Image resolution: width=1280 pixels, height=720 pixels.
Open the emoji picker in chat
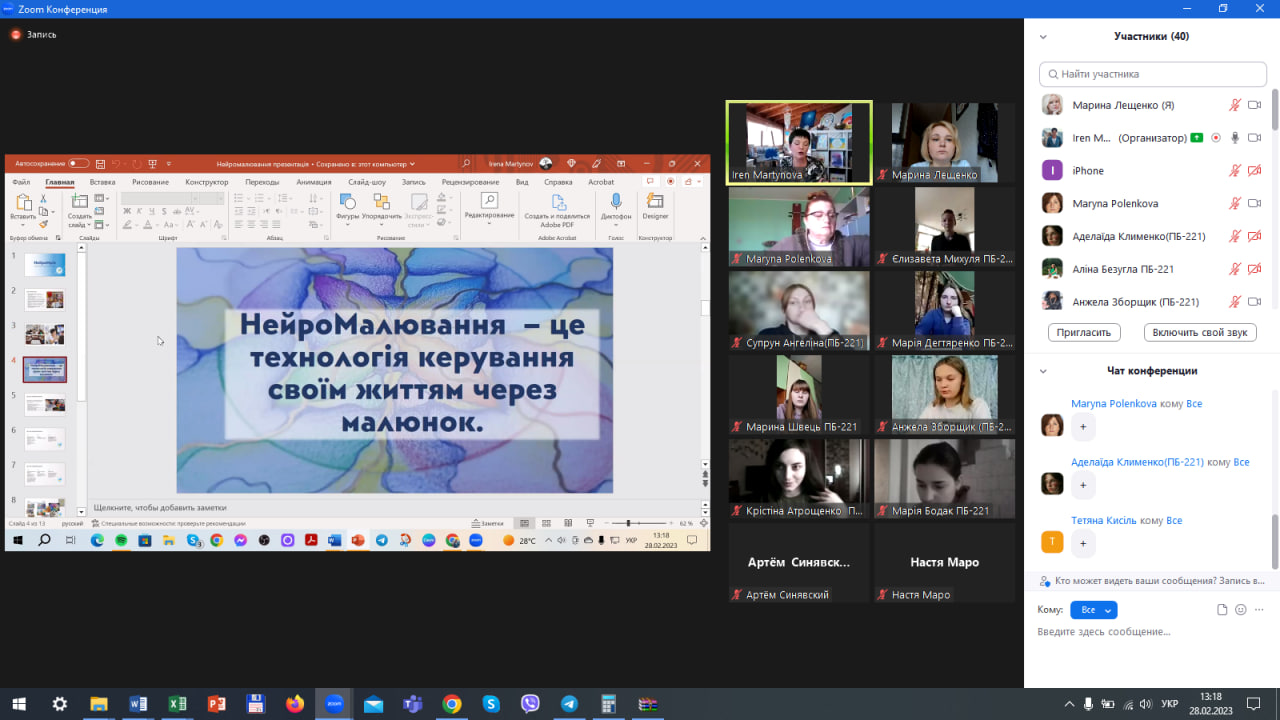point(1241,610)
